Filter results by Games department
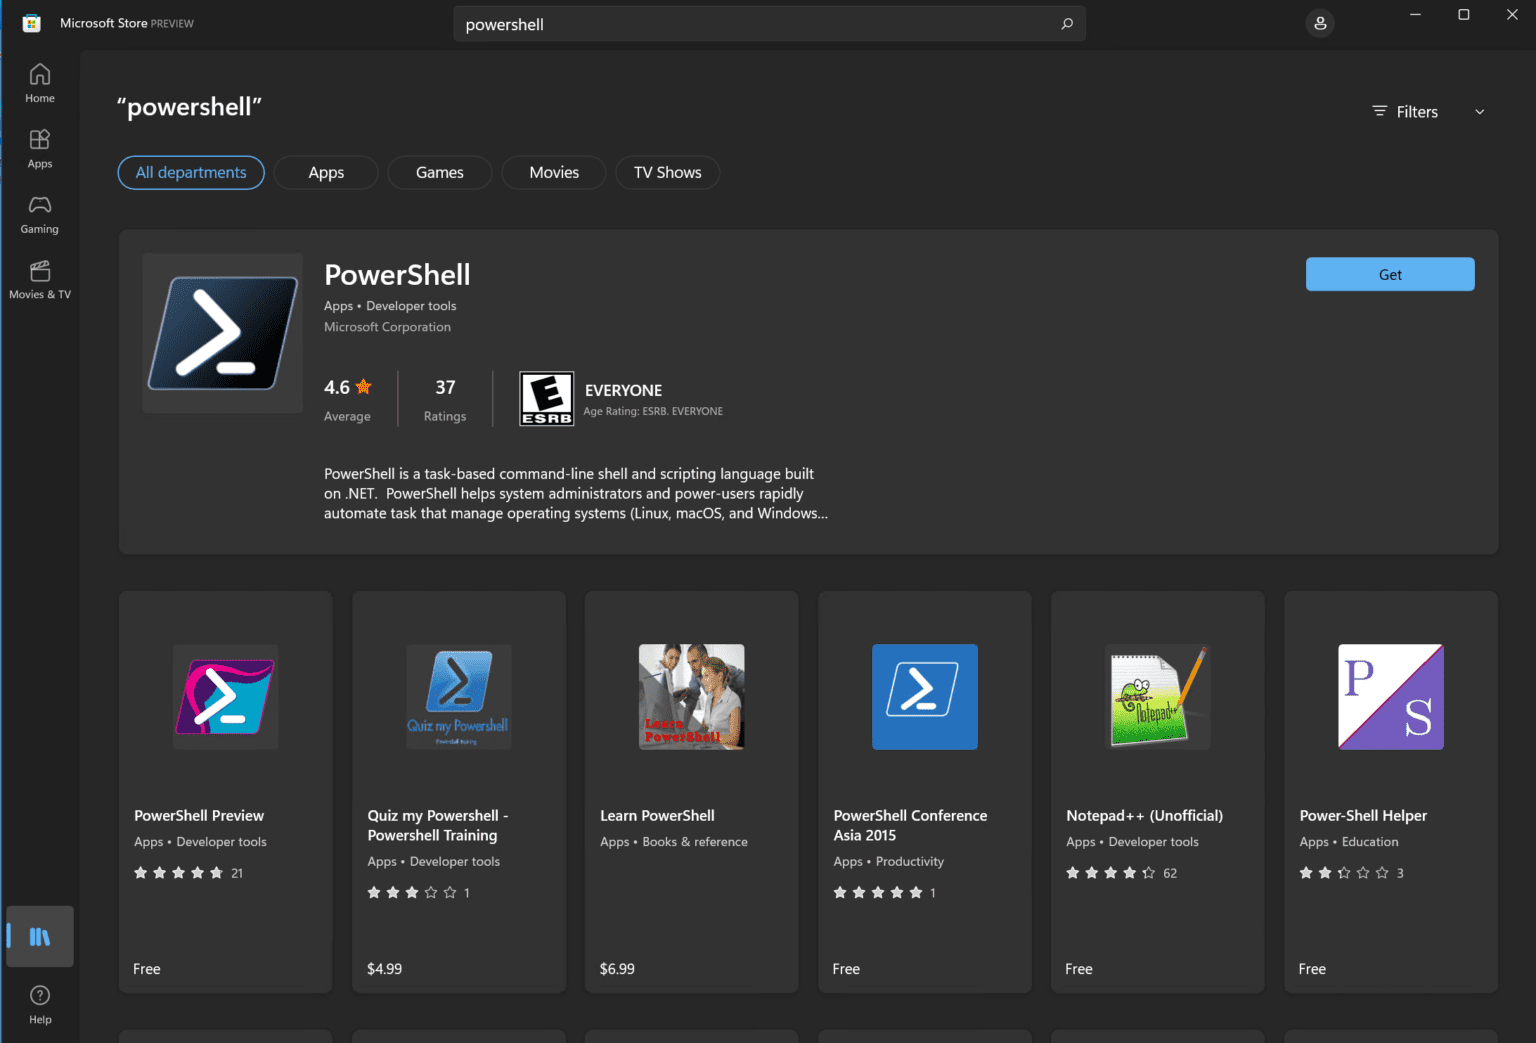The width and height of the screenshot is (1536, 1043). [439, 172]
